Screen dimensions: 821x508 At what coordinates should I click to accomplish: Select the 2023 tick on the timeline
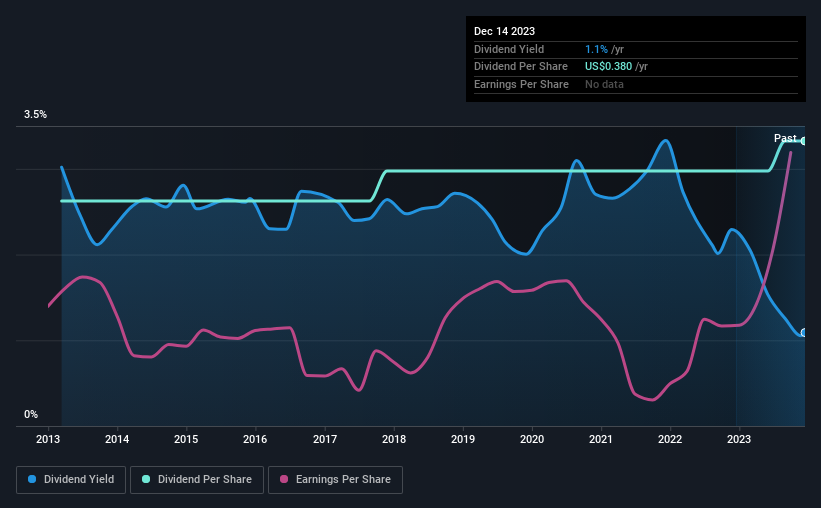coord(739,439)
